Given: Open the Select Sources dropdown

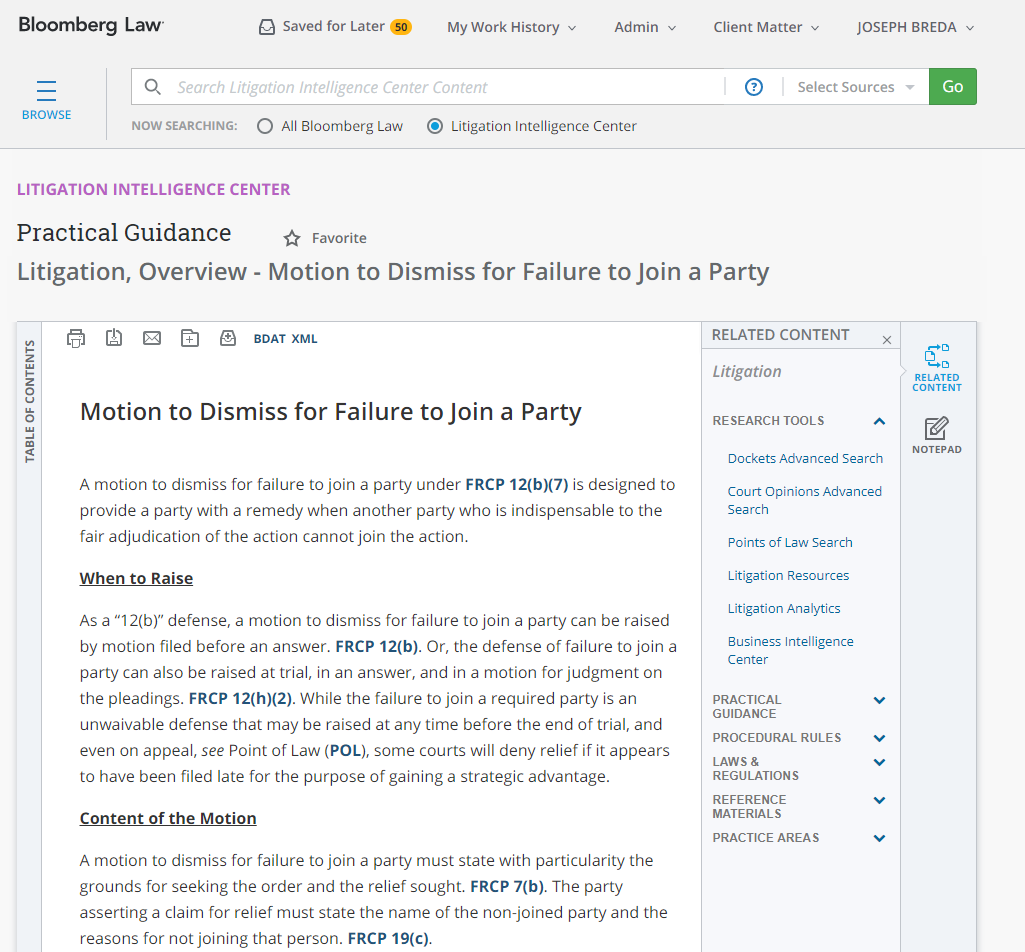Looking at the screenshot, I should (x=855, y=87).
